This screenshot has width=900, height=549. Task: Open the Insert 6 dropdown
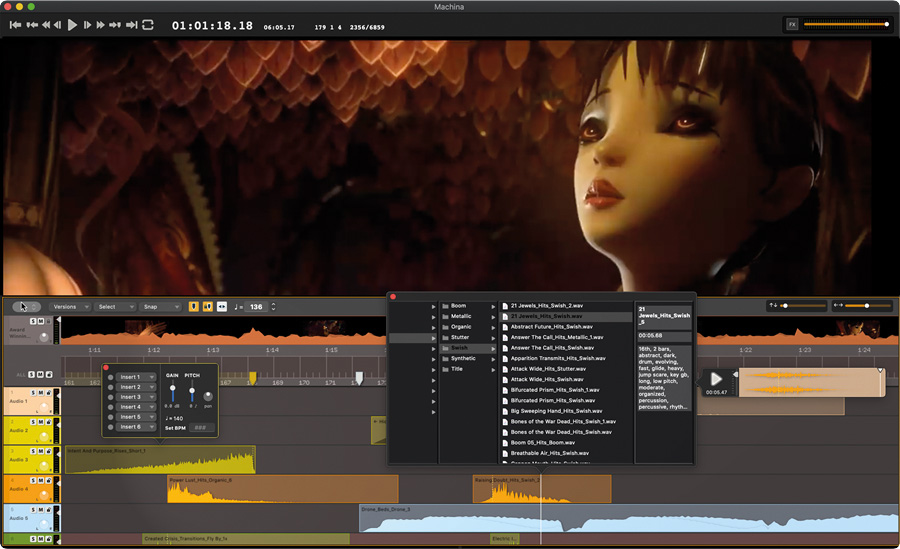tap(136, 427)
